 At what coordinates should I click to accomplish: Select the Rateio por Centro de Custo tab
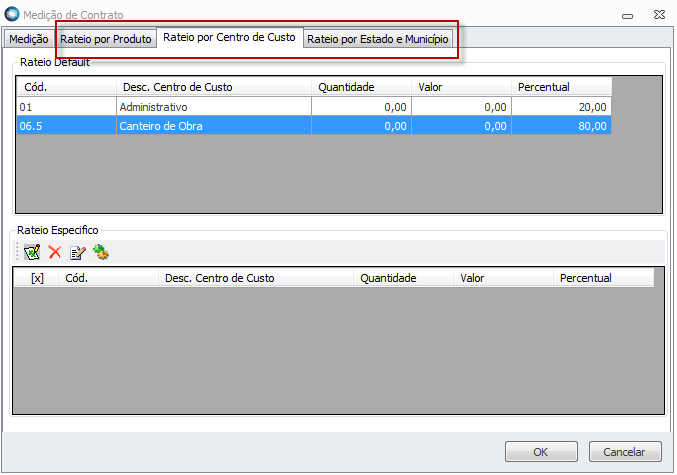[229, 37]
